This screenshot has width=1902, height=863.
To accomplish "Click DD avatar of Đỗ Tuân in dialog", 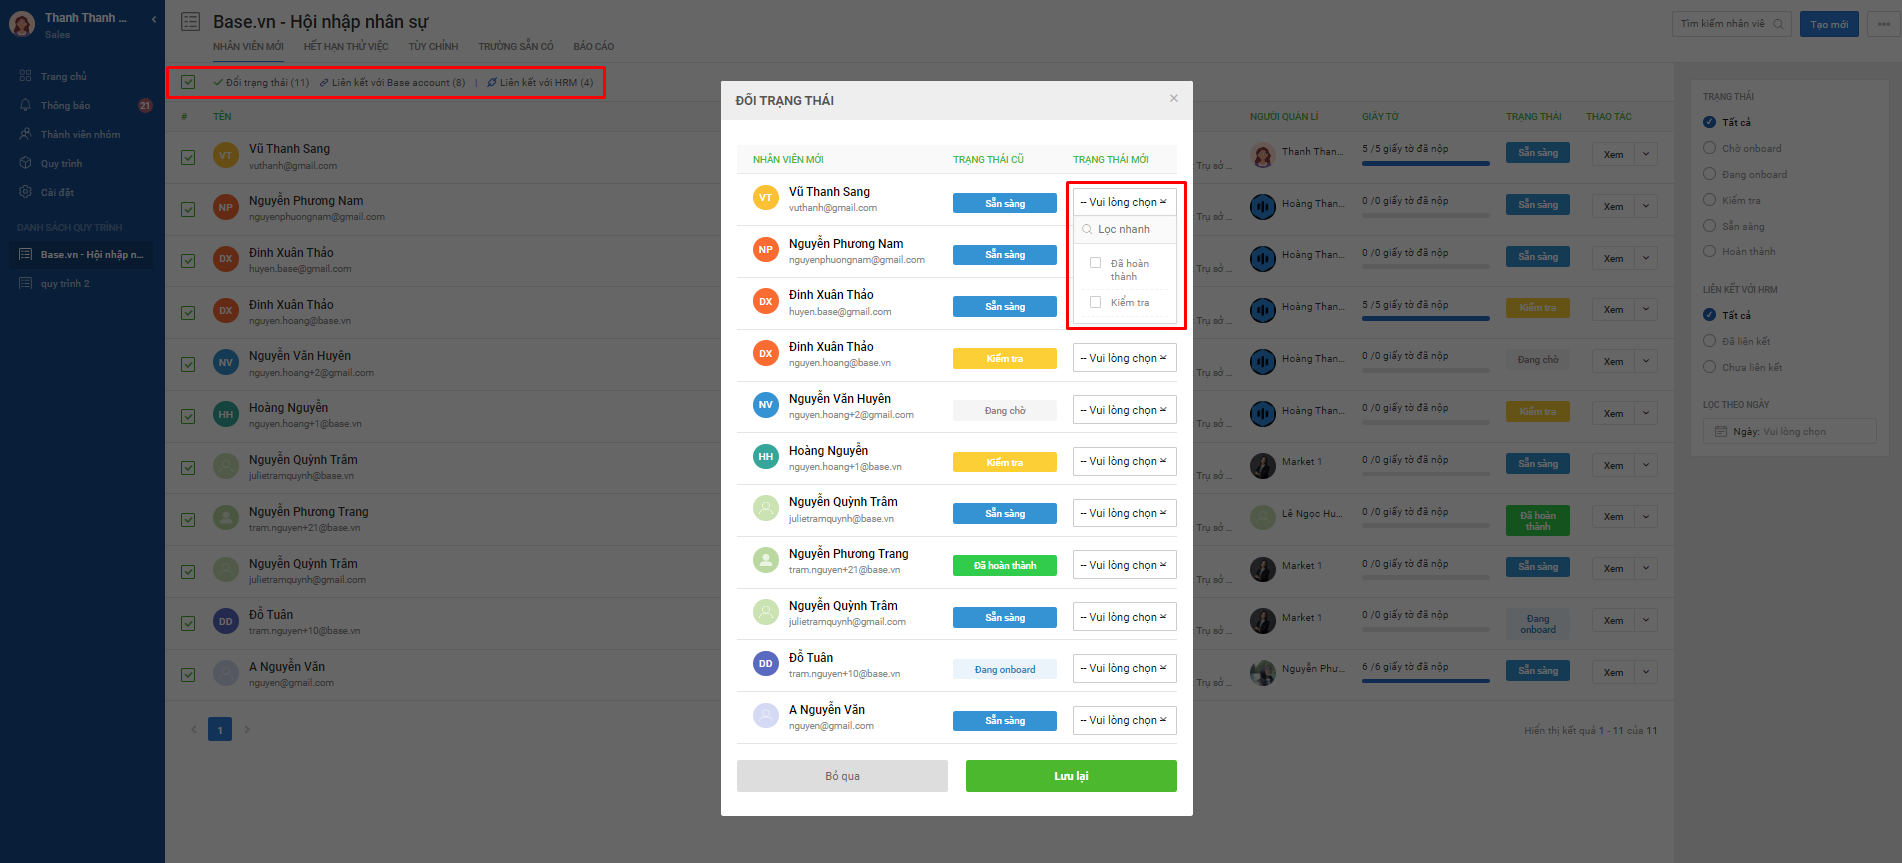I will tap(765, 664).
